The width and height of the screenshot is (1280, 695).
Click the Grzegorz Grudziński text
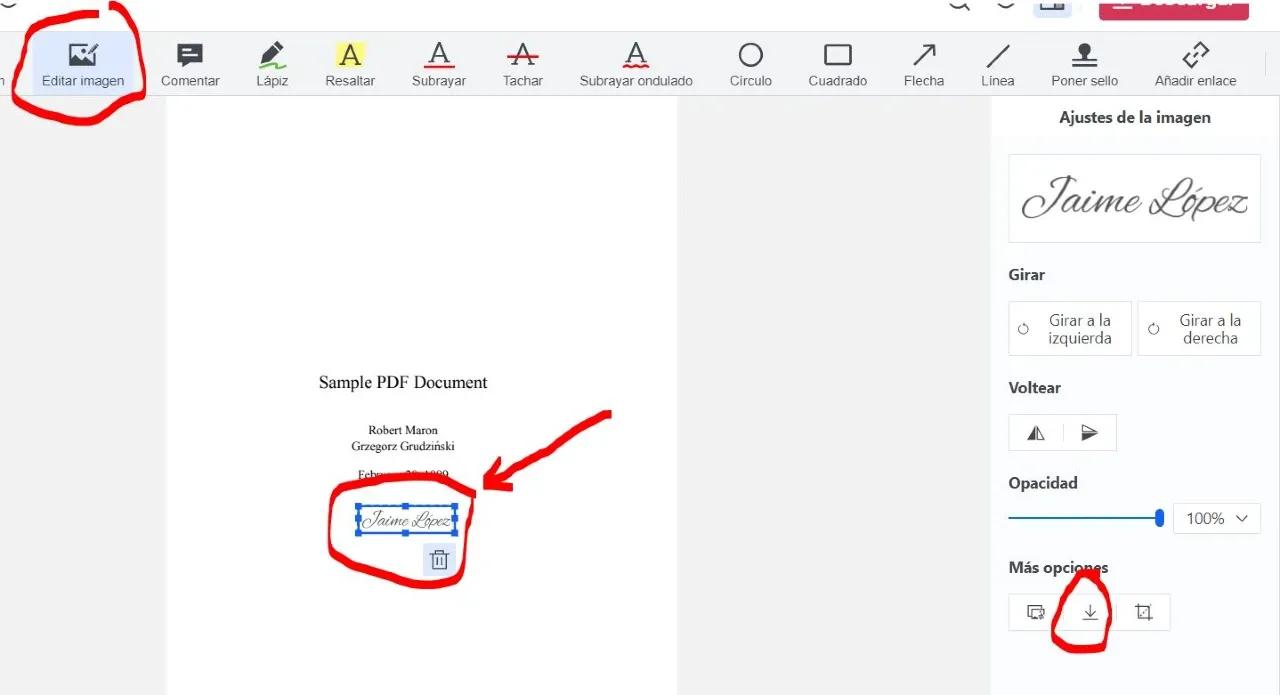click(x=403, y=446)
